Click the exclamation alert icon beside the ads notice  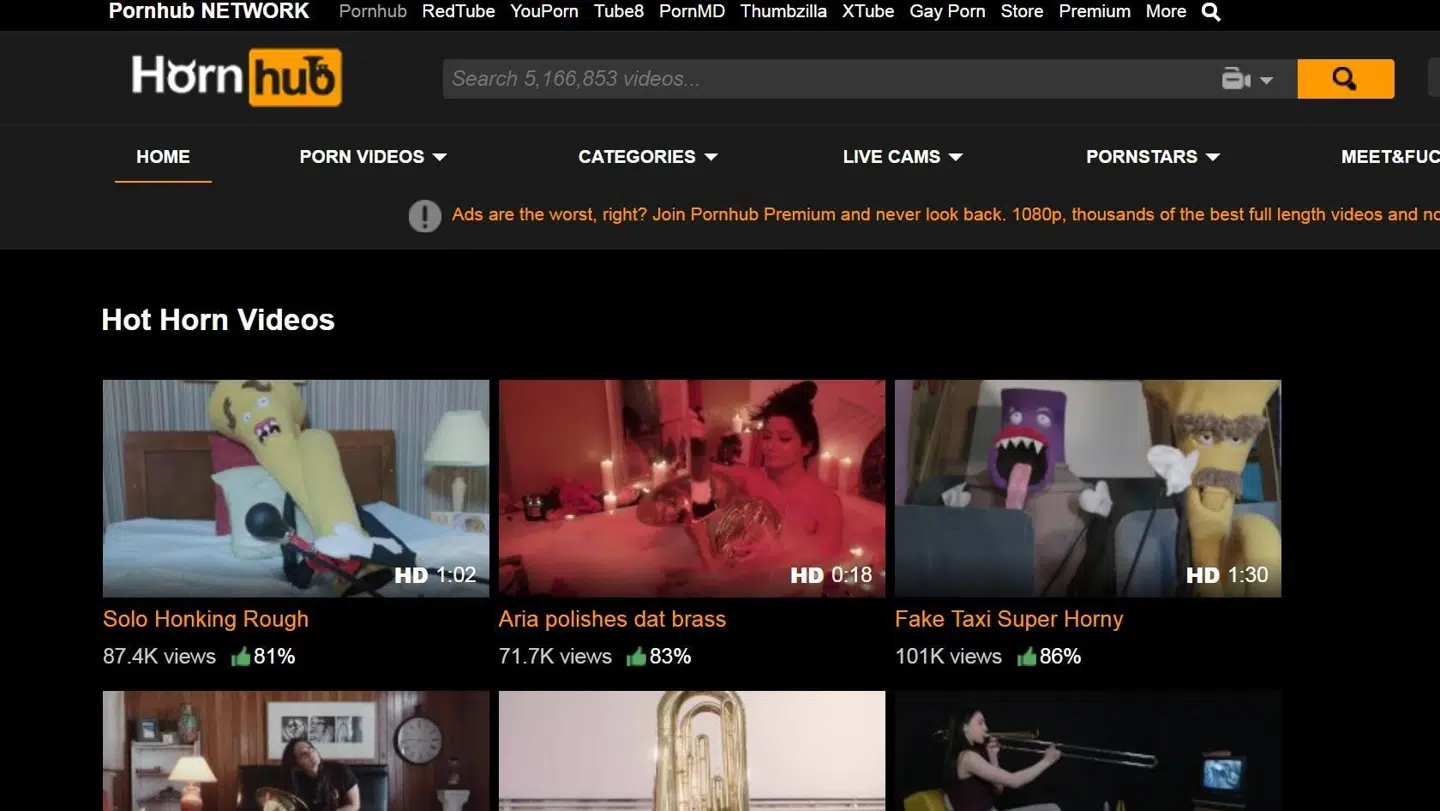[425, 215]
